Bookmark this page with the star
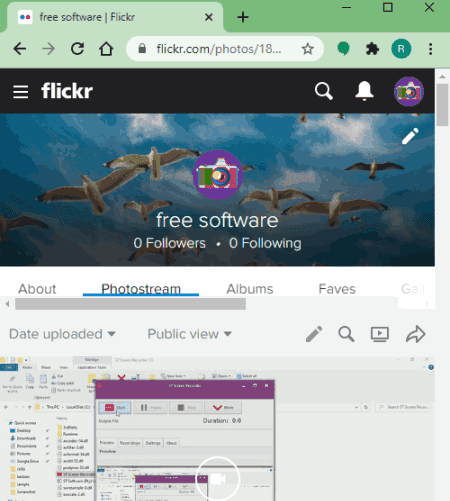 pyautogui.click(x=307, y=49)
